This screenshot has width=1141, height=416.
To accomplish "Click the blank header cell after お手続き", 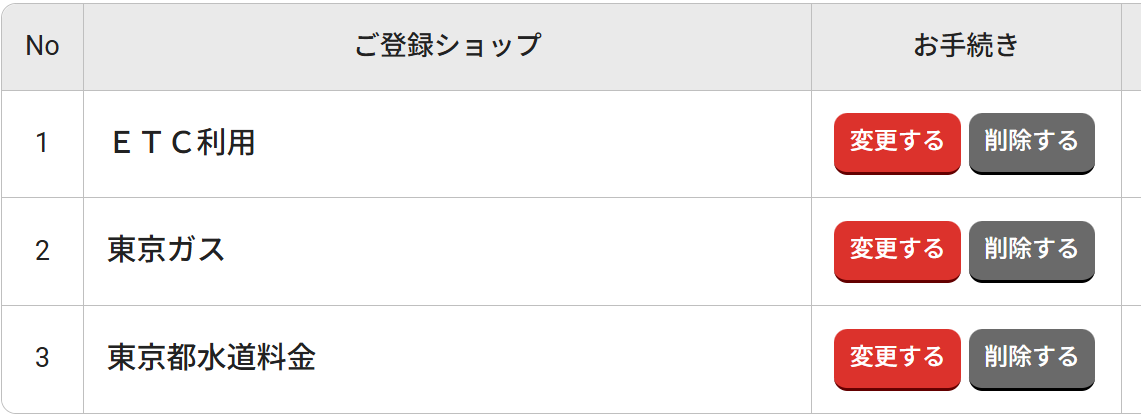I will click(1131, 46).
